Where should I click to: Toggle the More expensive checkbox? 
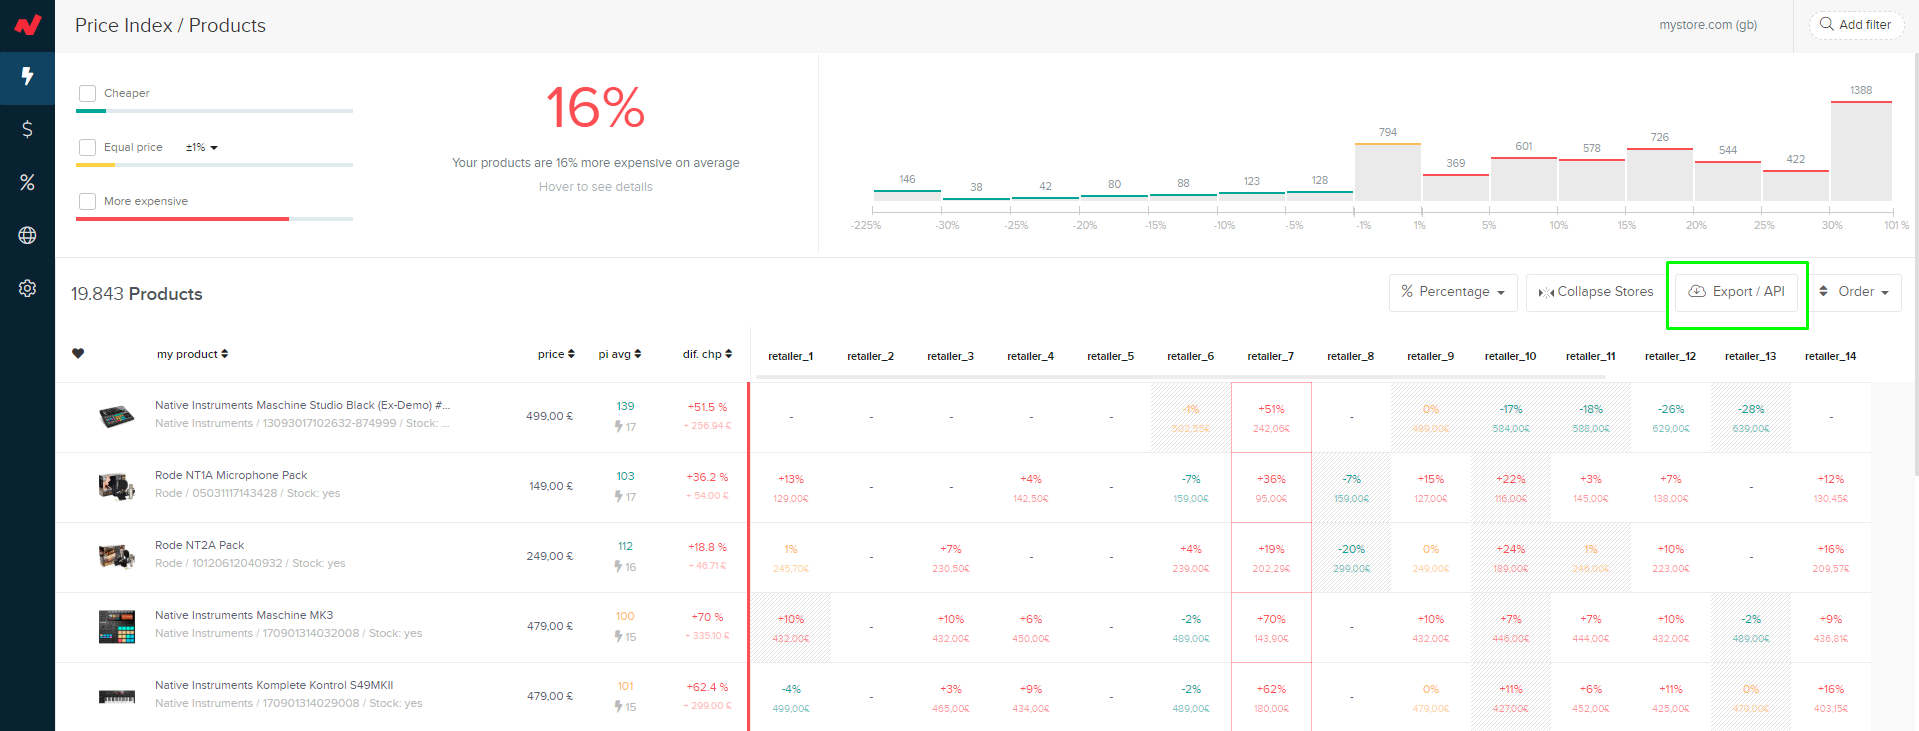[88, 201]
